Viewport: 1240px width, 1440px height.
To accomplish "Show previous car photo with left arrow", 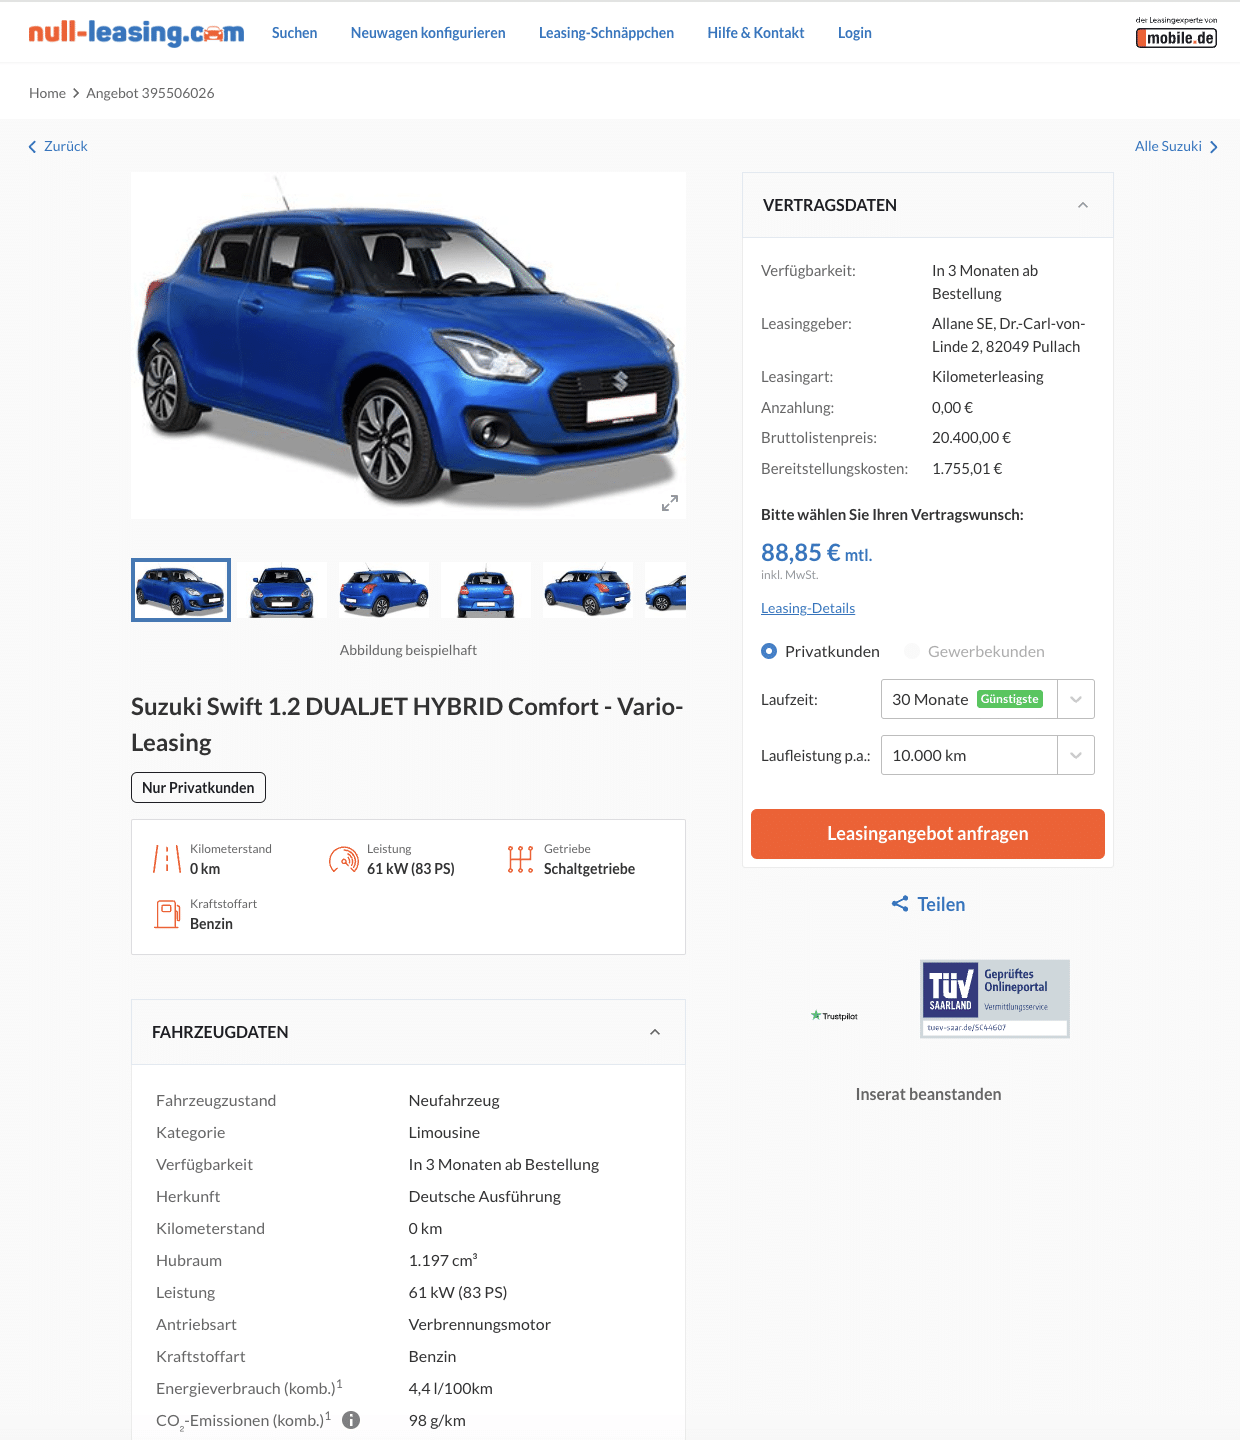I will (156, 346).
